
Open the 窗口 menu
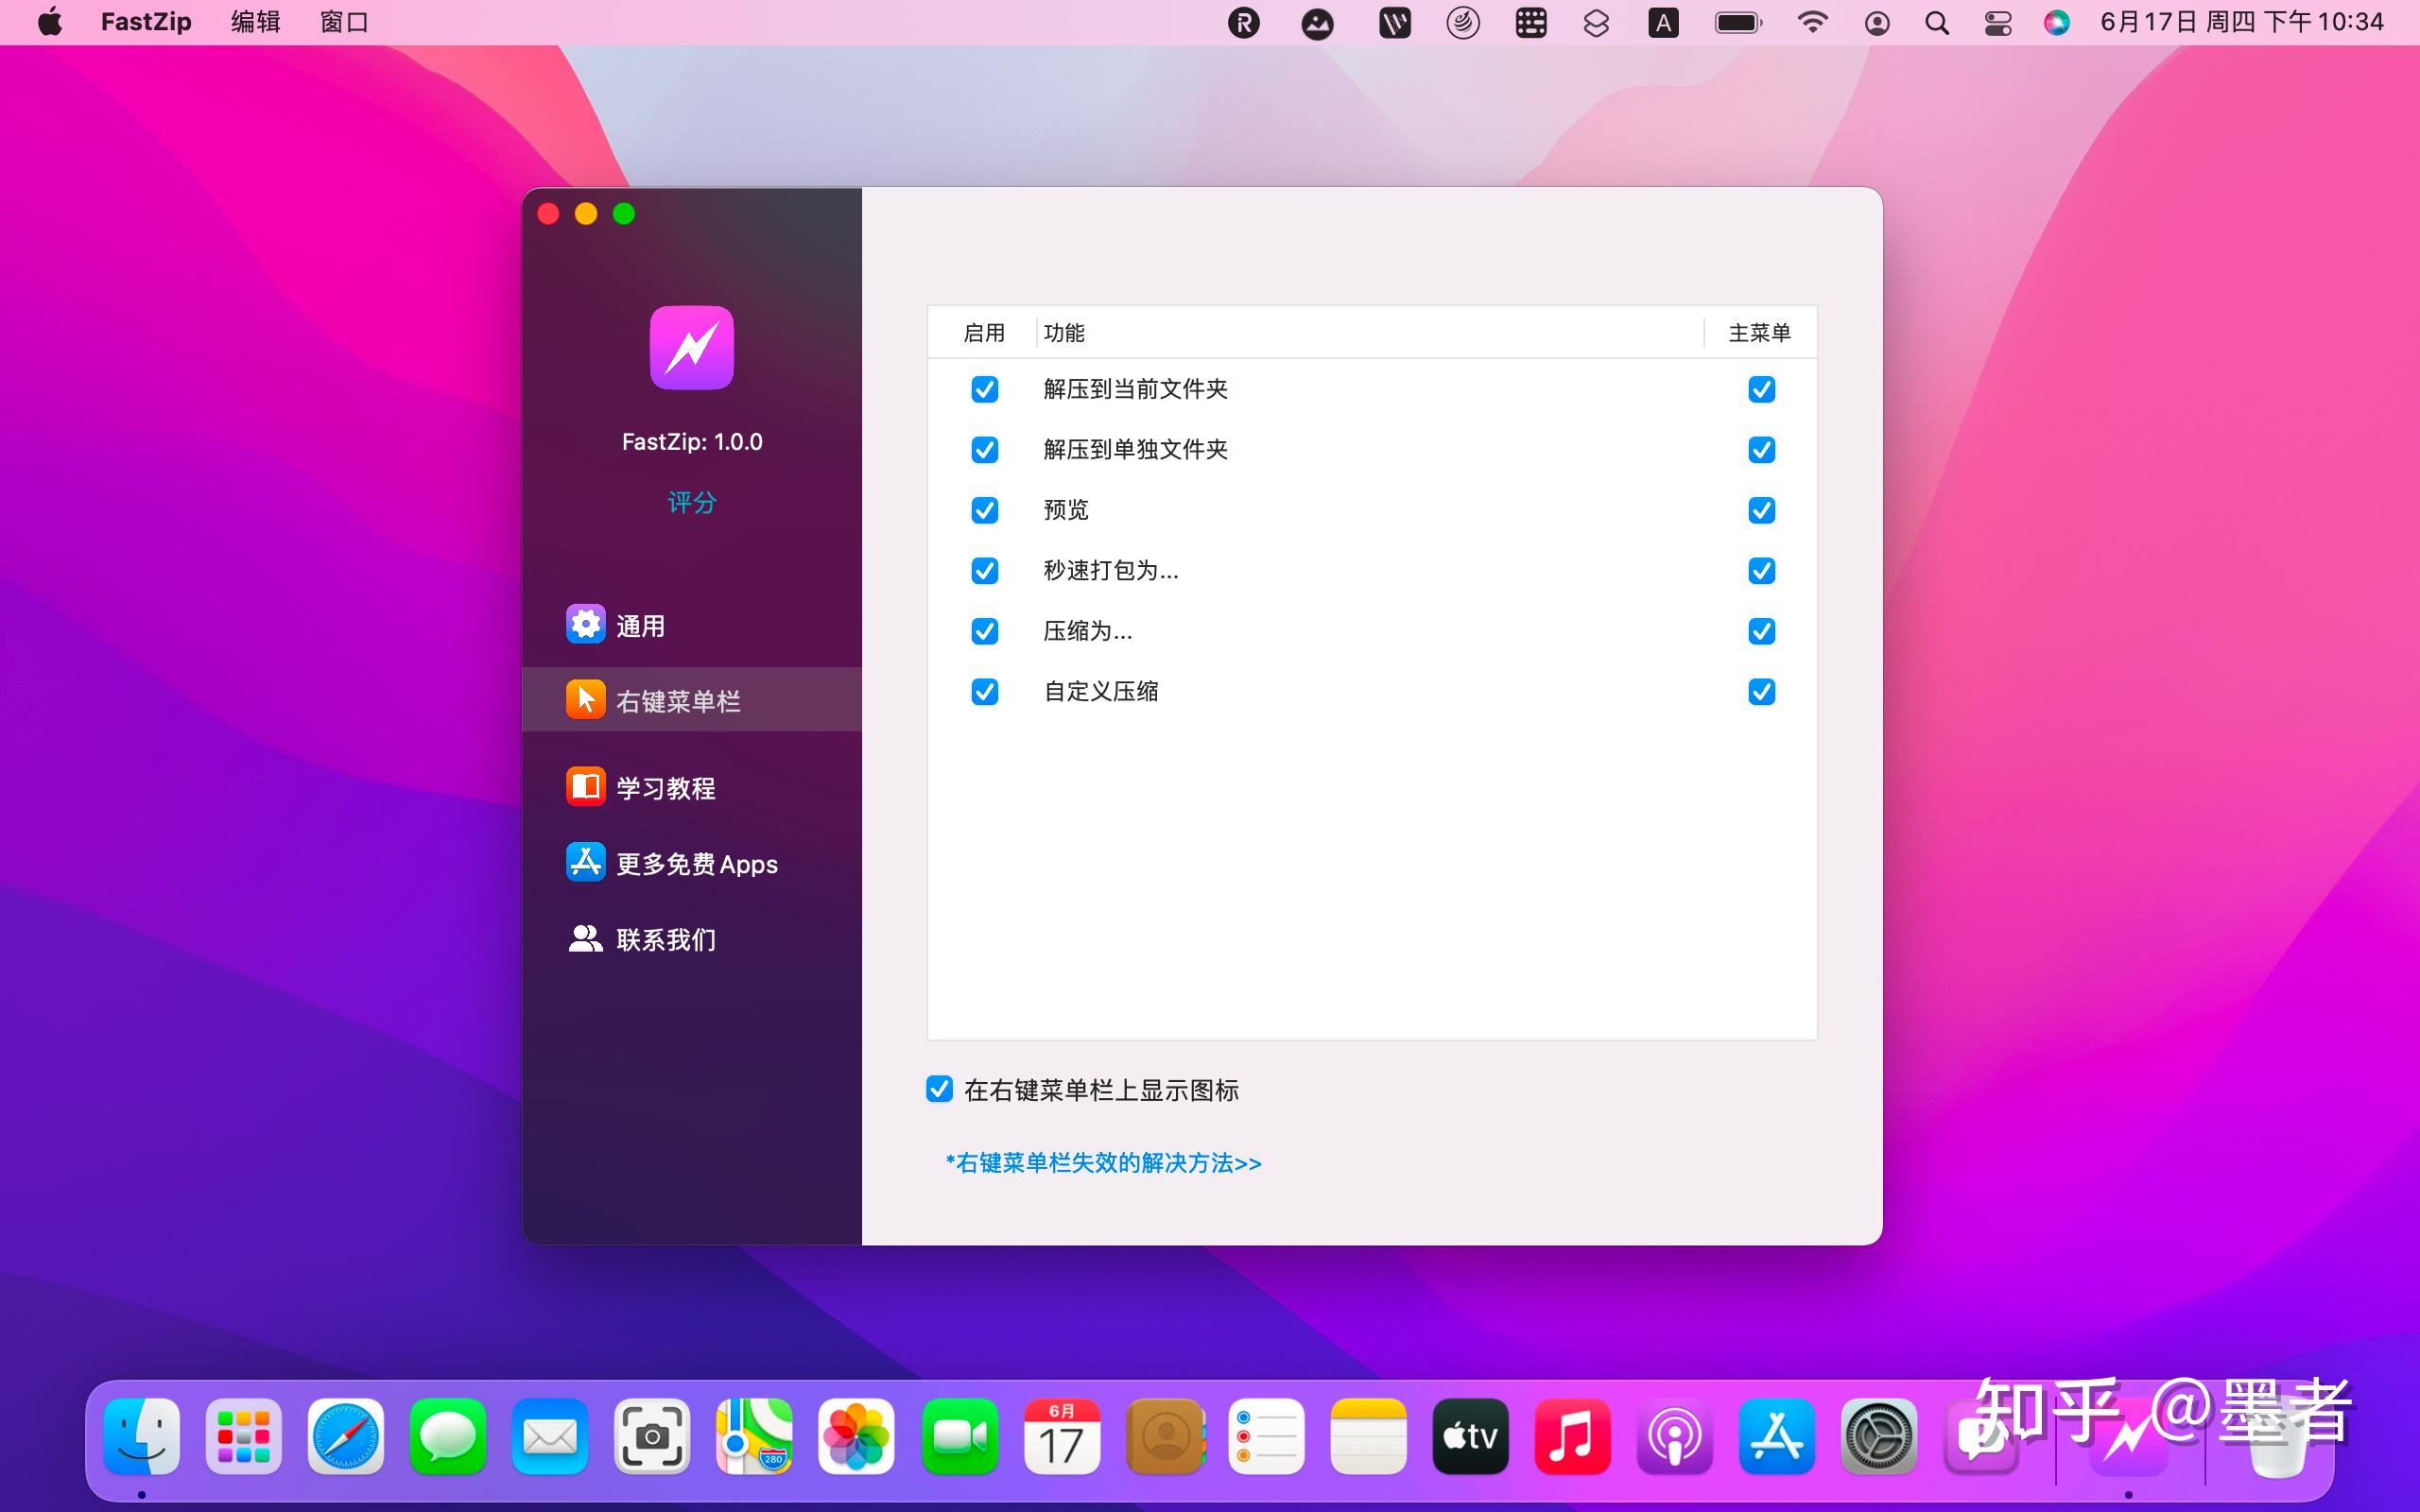click(x=344, y=21)
